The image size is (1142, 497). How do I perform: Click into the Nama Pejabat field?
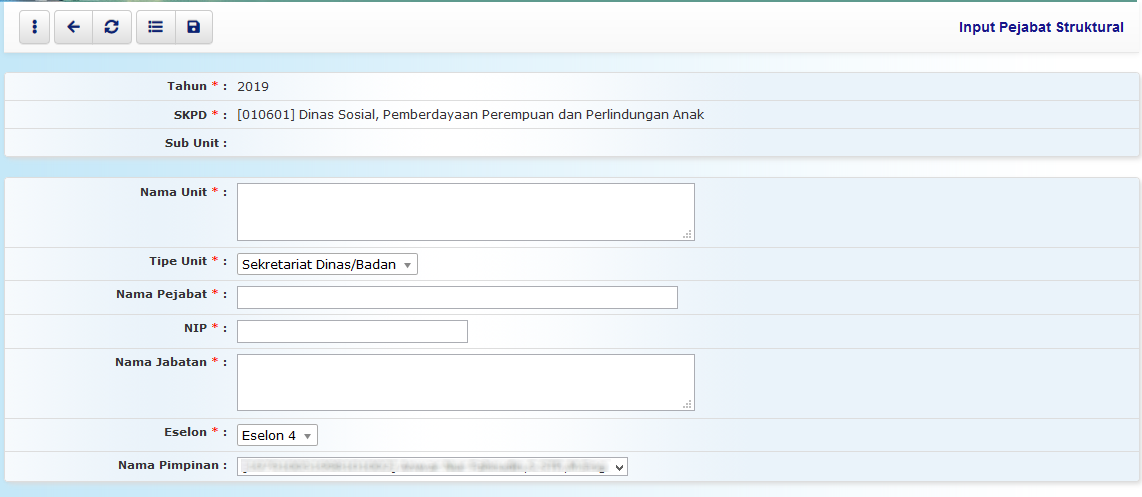coord(457,297)
